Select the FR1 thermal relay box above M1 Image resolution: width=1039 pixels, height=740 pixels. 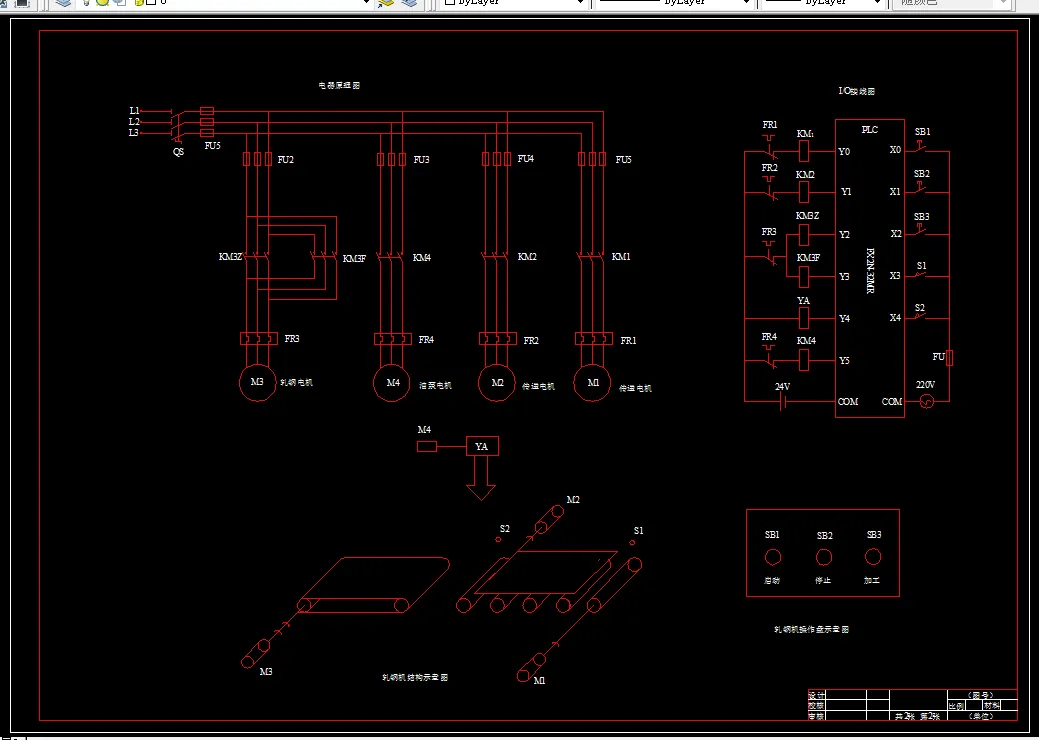(x=594, y=339)
